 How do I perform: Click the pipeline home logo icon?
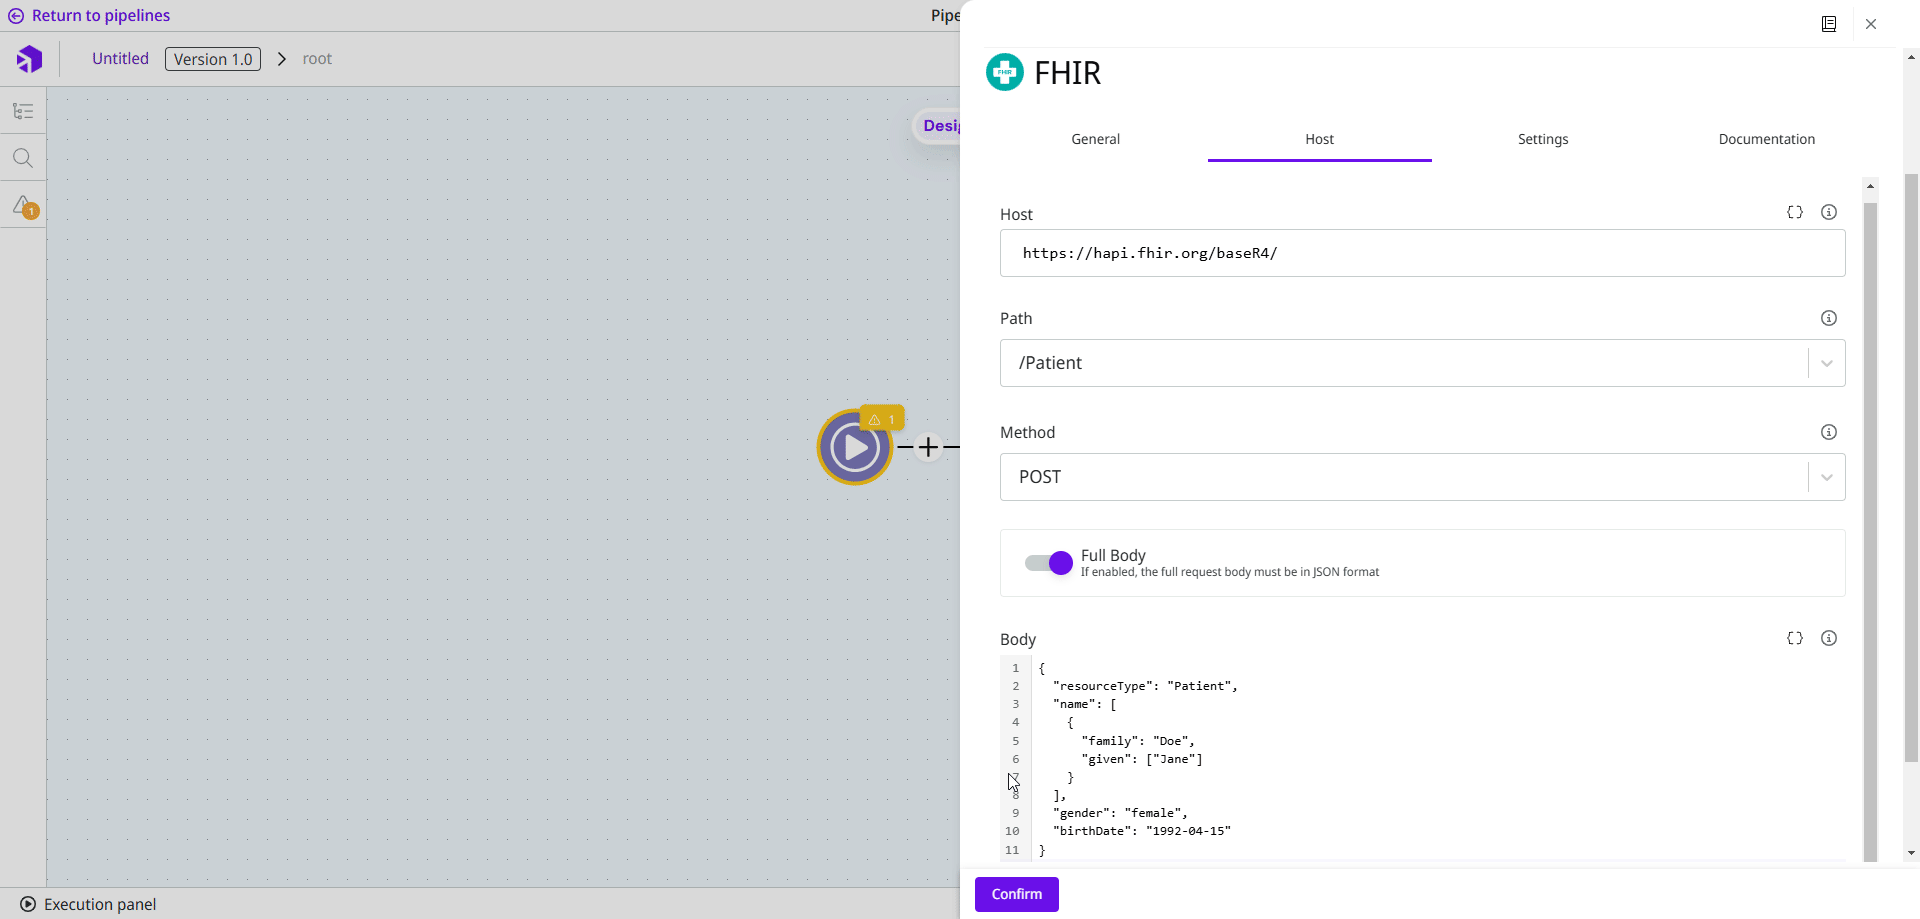click(x=29, y=59)
